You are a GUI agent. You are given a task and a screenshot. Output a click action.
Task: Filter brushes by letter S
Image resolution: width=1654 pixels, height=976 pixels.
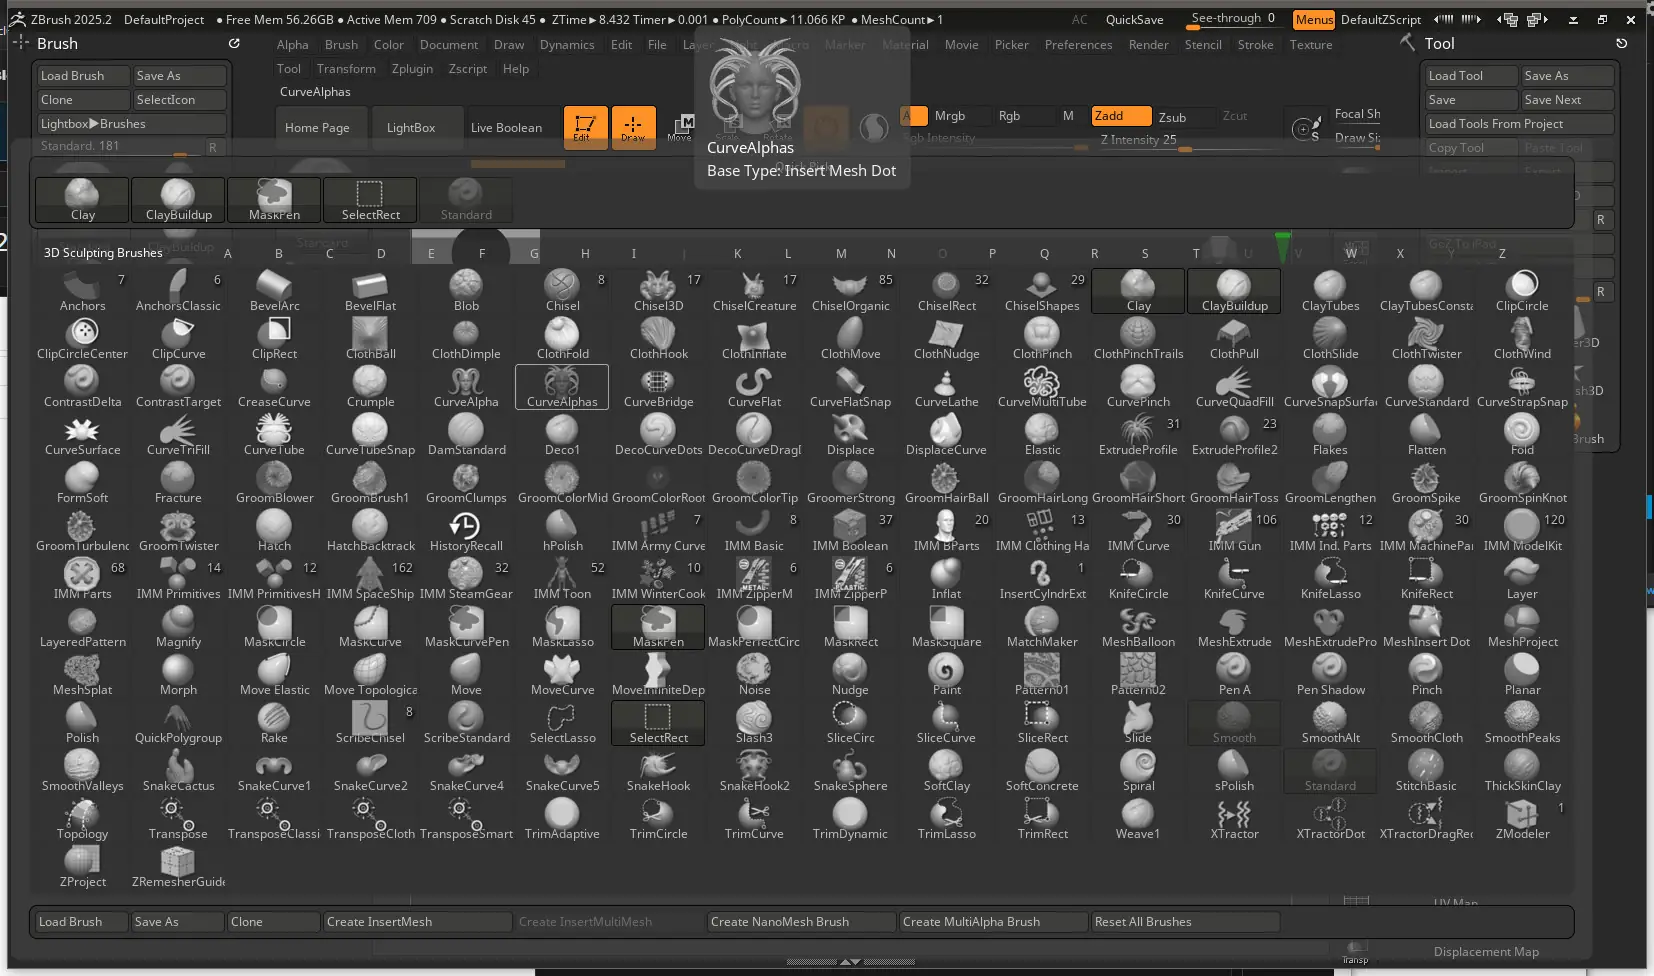1145,253
